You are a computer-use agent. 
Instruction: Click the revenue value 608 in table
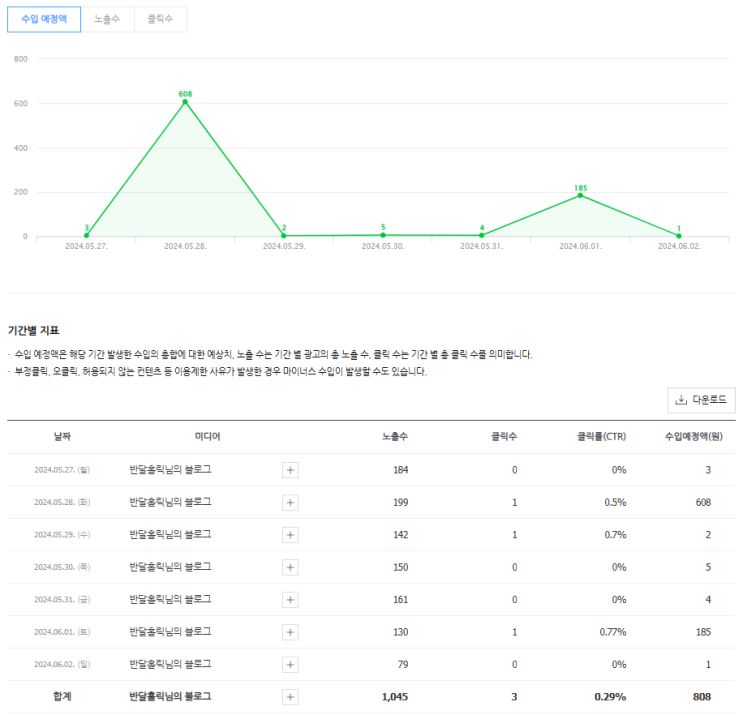click(703, 502)
